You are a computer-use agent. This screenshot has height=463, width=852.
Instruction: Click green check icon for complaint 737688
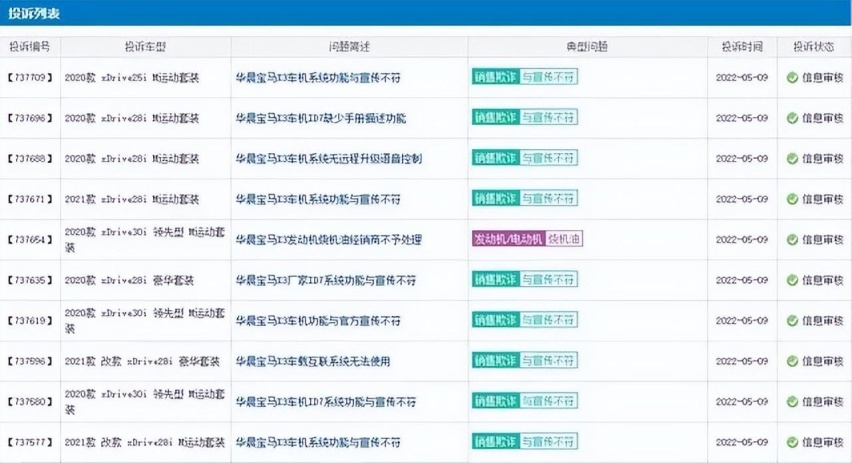792,159
